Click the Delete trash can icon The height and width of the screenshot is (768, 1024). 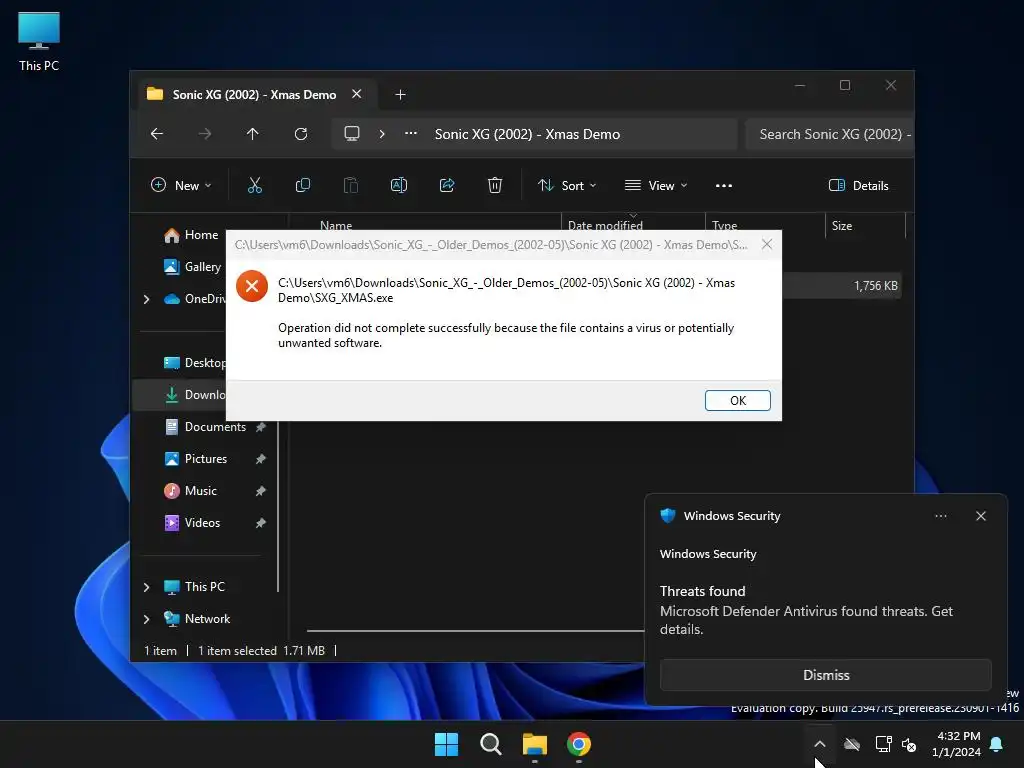point(495,185)
